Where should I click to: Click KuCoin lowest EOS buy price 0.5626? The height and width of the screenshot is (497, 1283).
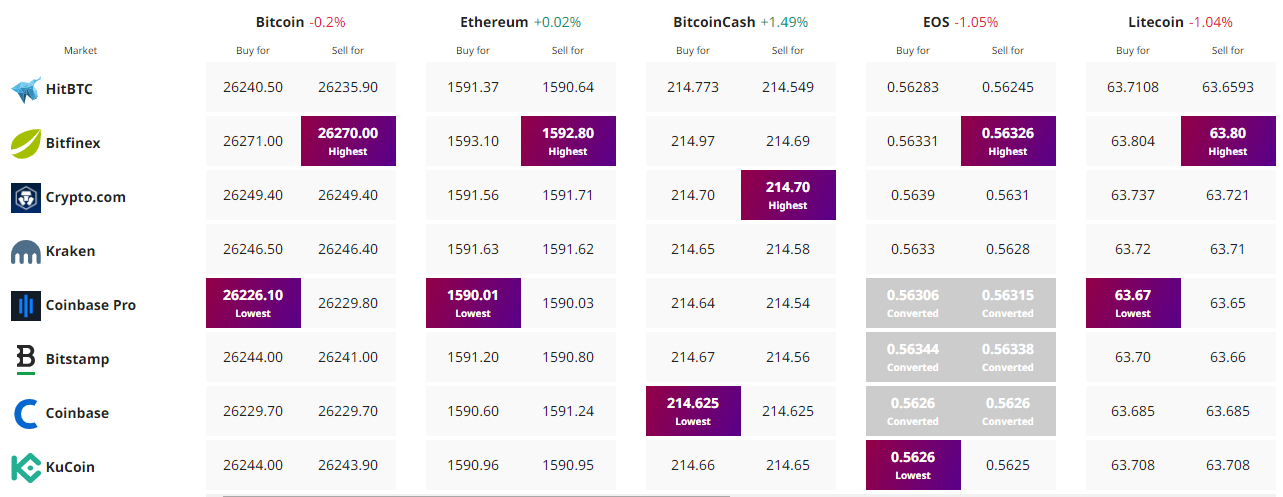(913, 465)
